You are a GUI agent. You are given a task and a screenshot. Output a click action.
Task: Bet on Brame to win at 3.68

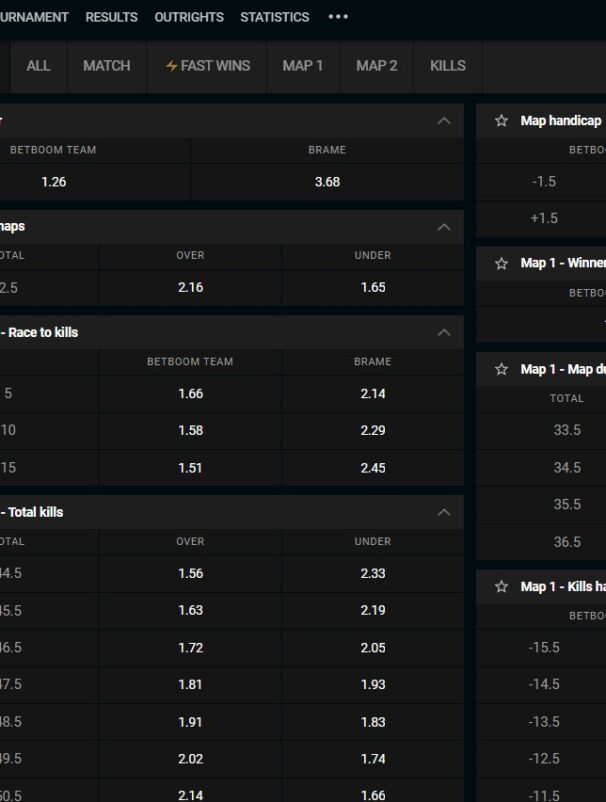[327, 182]
